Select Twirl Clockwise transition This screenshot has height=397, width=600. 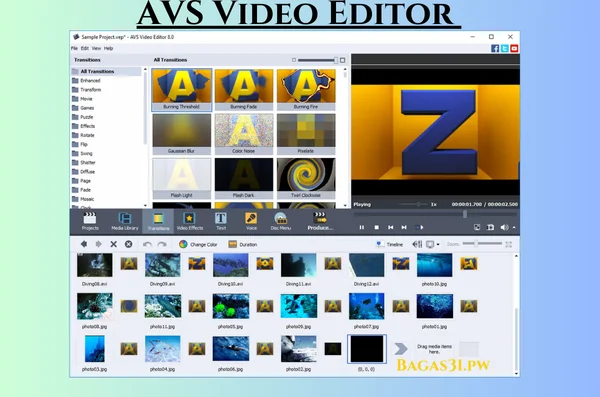click(x=306, y=178)
